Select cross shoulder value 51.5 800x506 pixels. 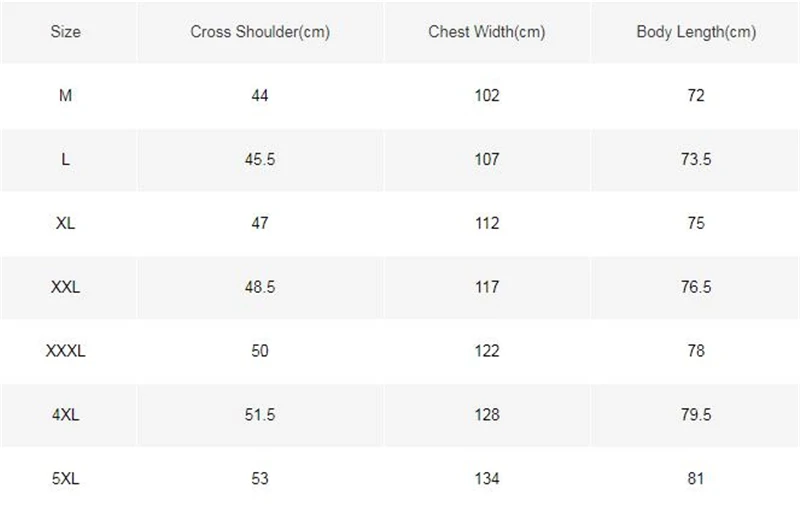click(260, 415)
